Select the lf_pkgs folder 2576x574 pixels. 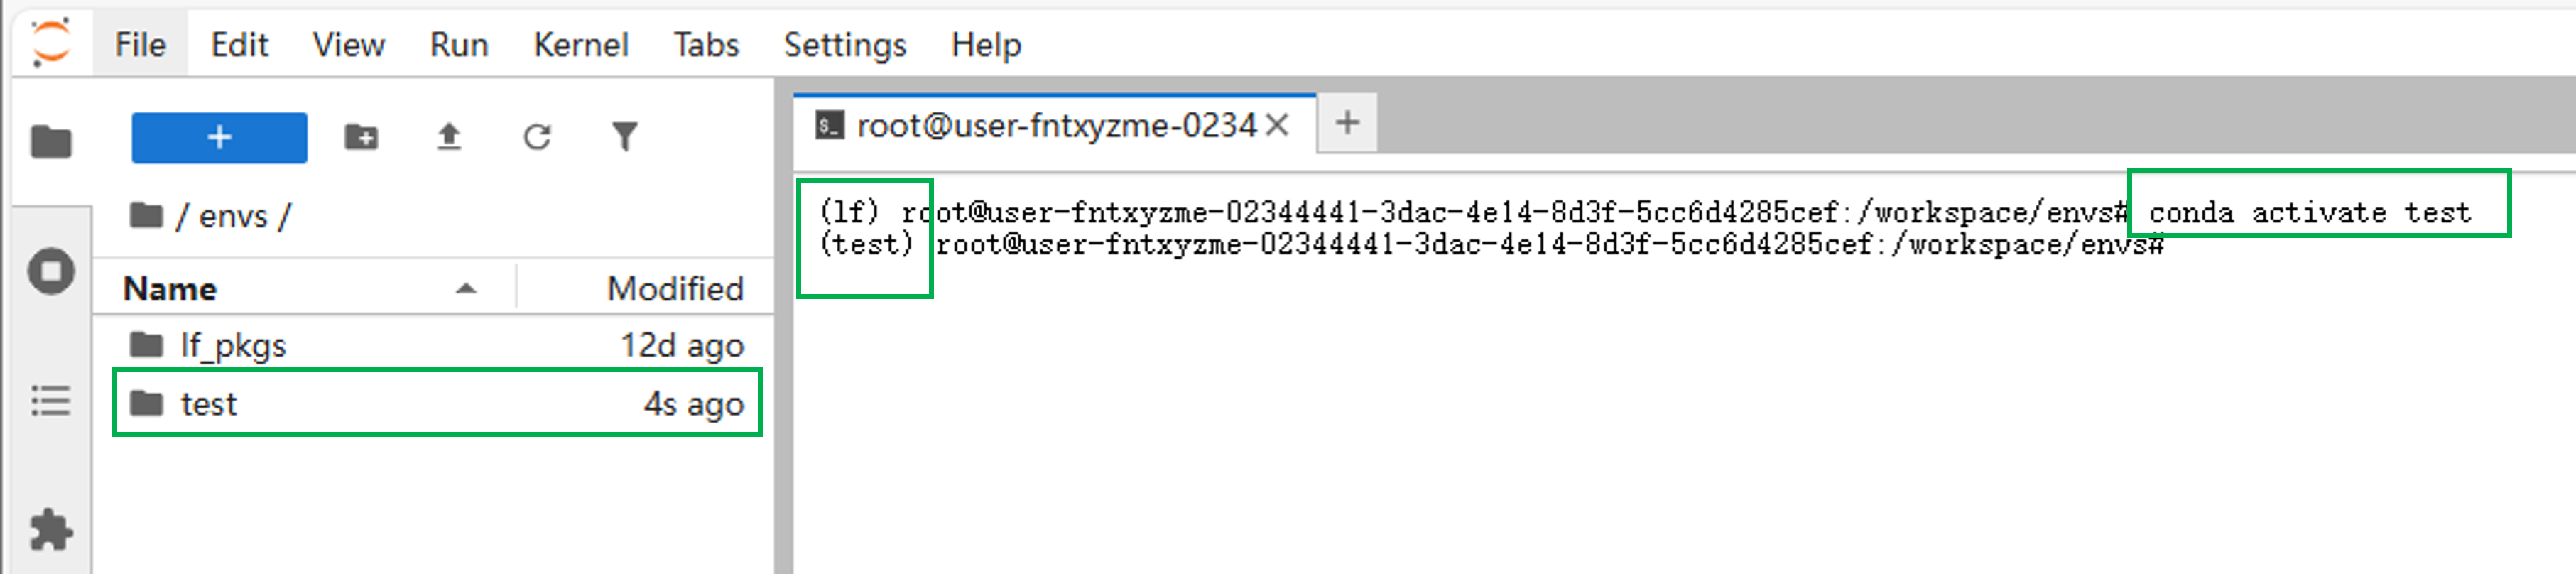point(233,346)
